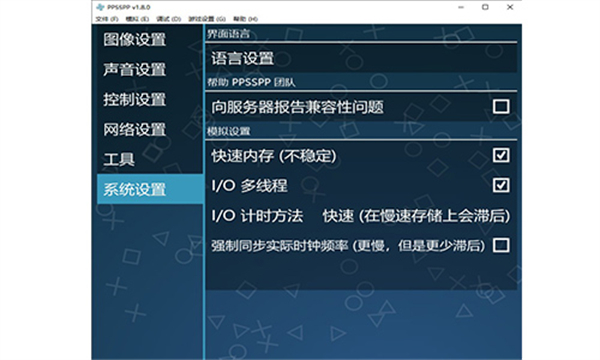The image size is (600, 360).
Task: Switch to the 声音设置 tab
Action: 150,69
